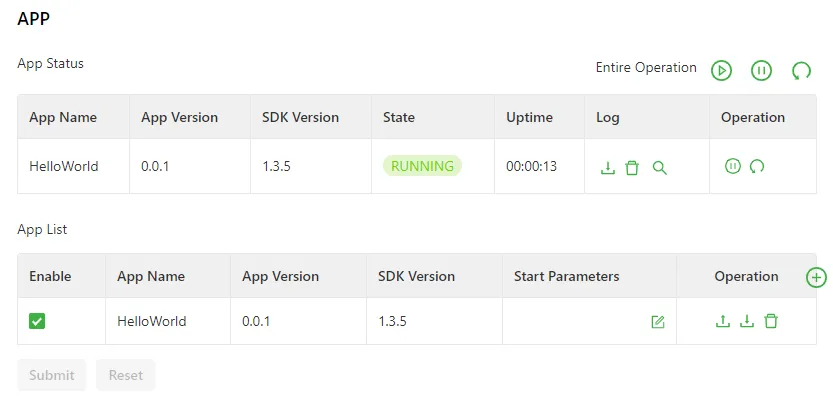Click the Reset button
This screenshot has width=833, height=404.
coord(126,375)
